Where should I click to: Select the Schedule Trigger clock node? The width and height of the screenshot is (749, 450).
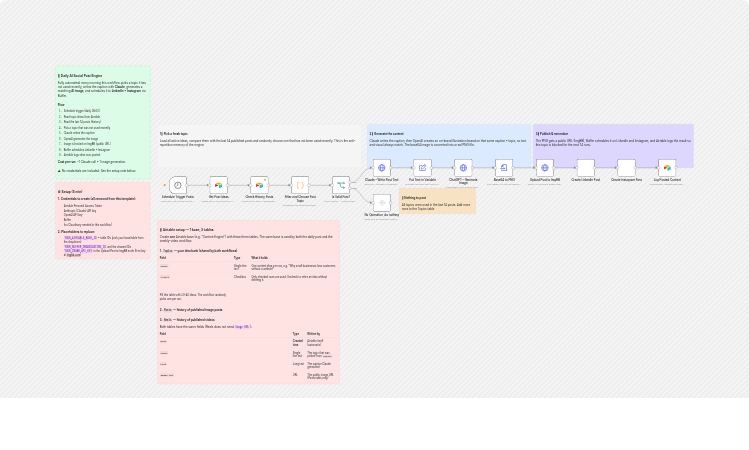pos(178,185)
